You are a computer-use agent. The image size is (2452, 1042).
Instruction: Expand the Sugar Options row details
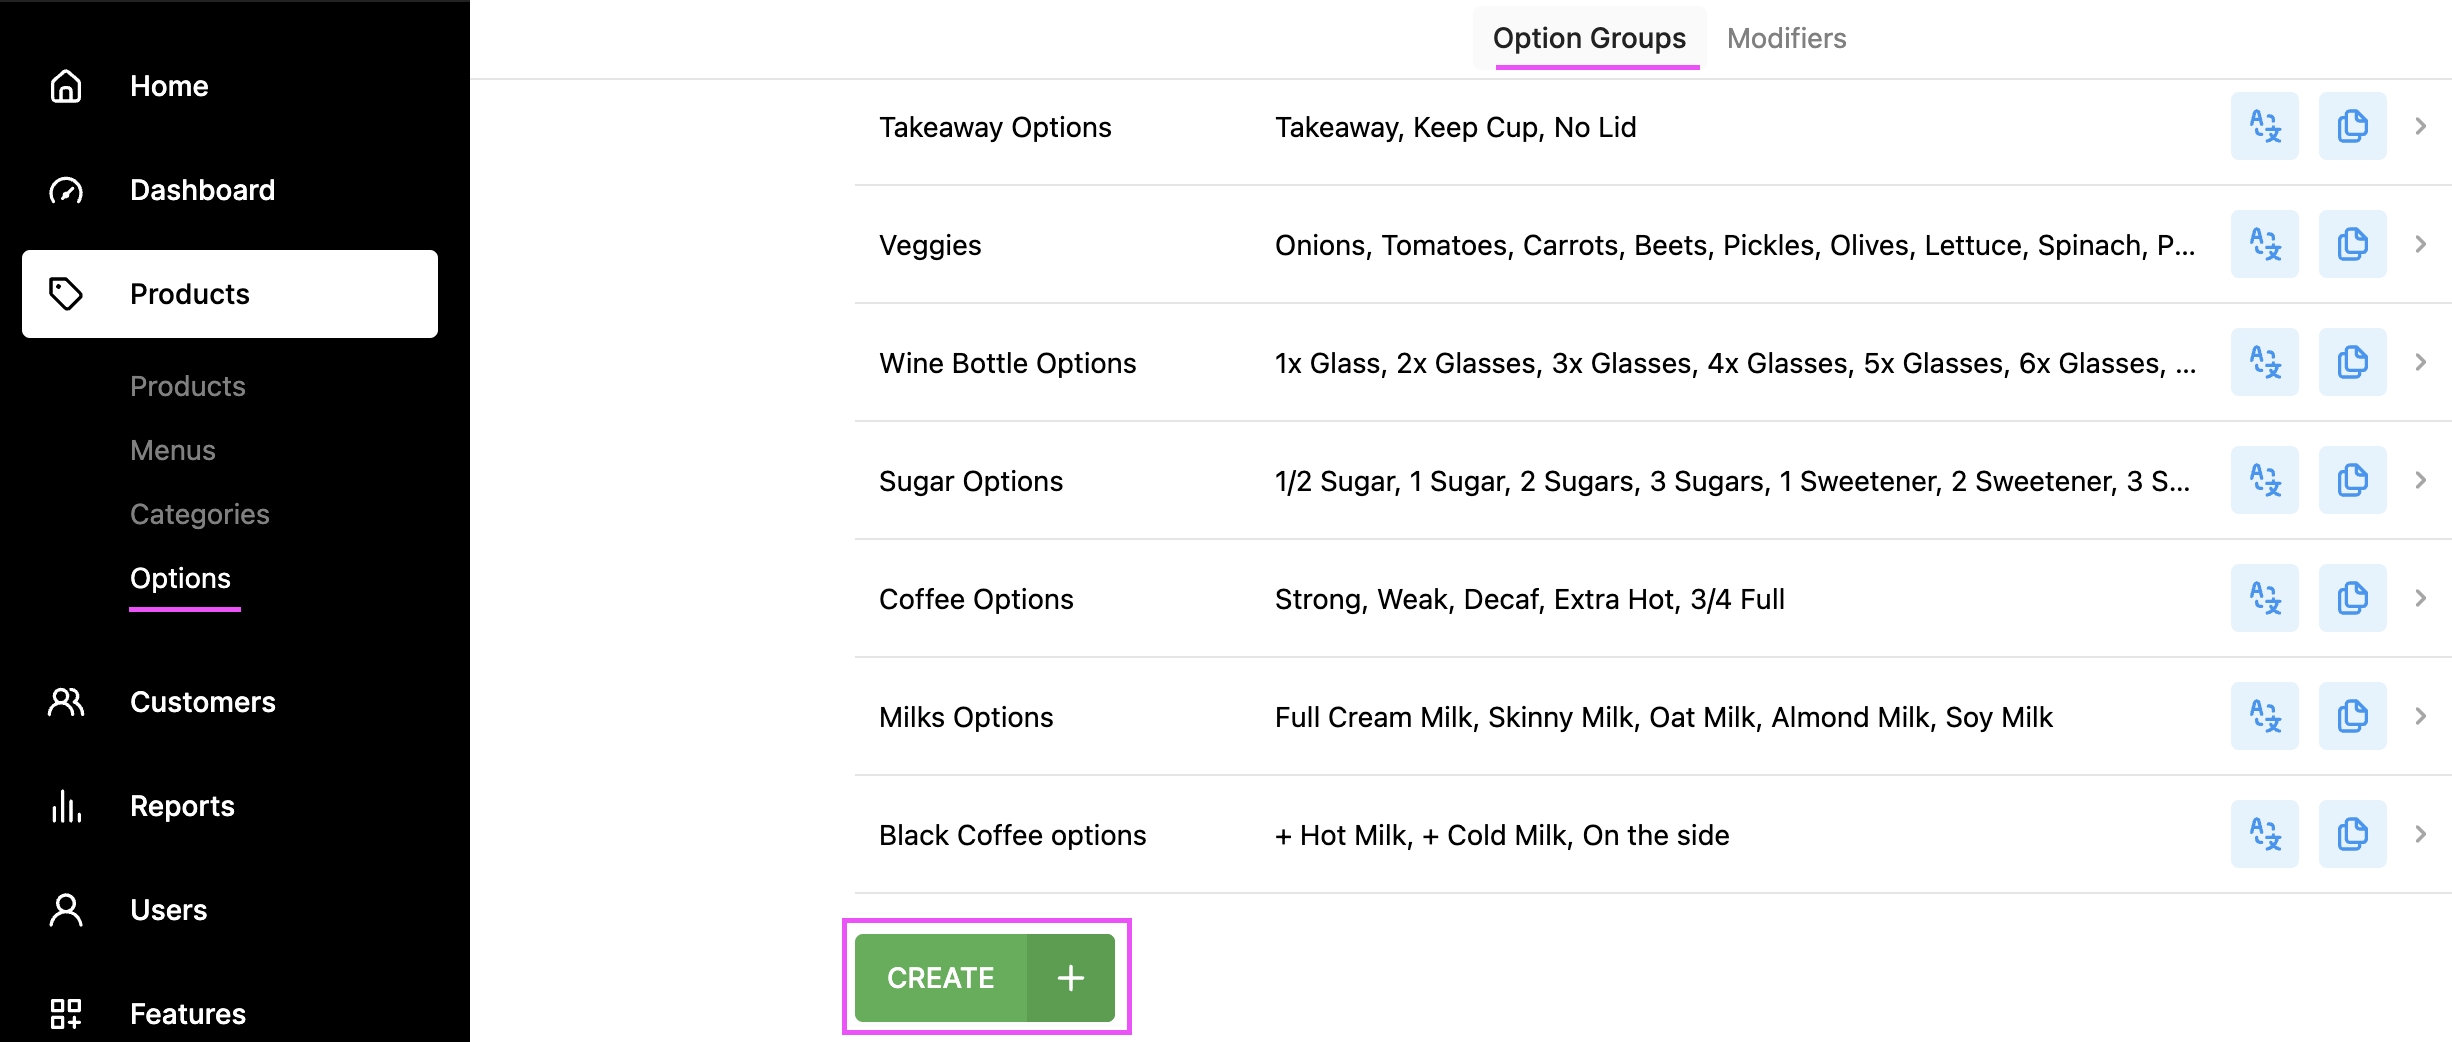(2421, 480)
